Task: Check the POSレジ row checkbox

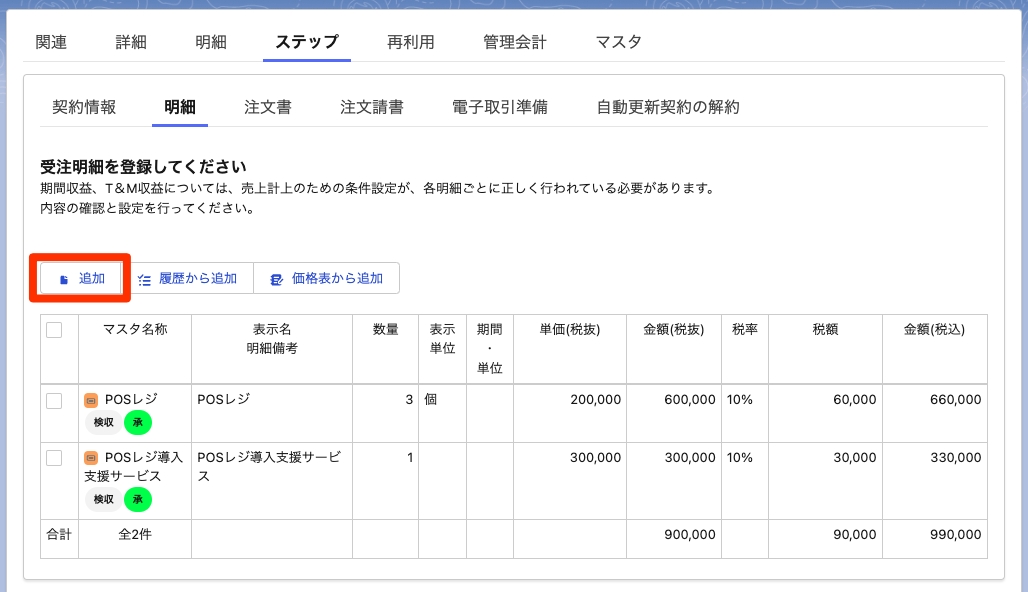Action: point(54,401)
